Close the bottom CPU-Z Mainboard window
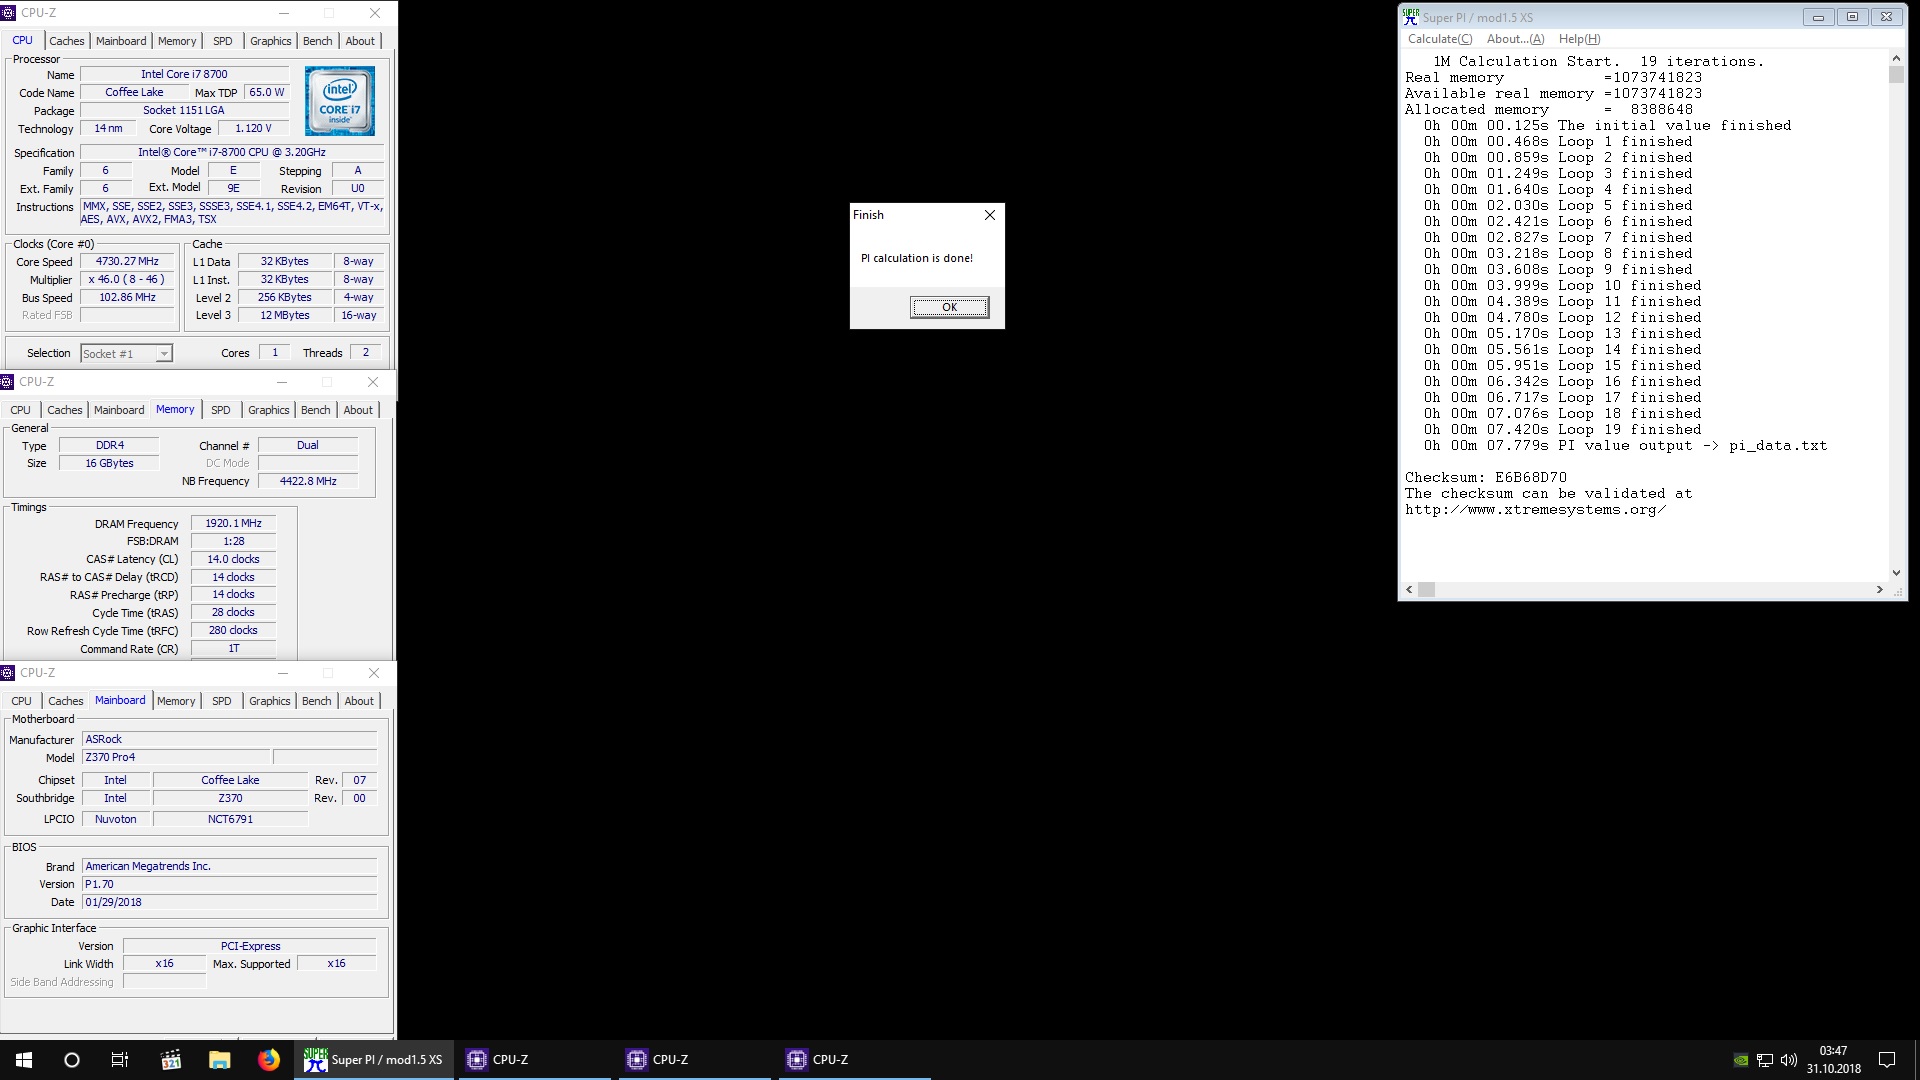1920x1080 pixels. (x=374, y=673)
